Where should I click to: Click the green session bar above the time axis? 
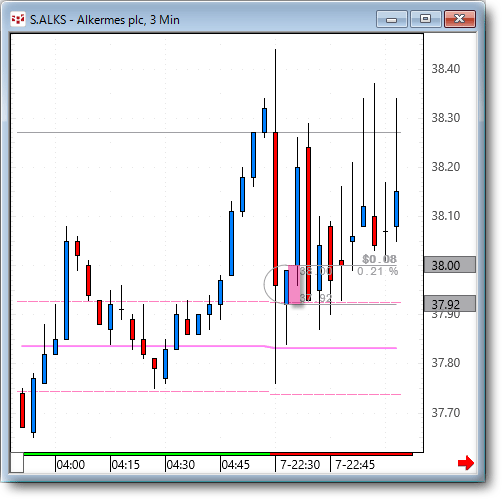pyautogui.click(x=147, y=454)
